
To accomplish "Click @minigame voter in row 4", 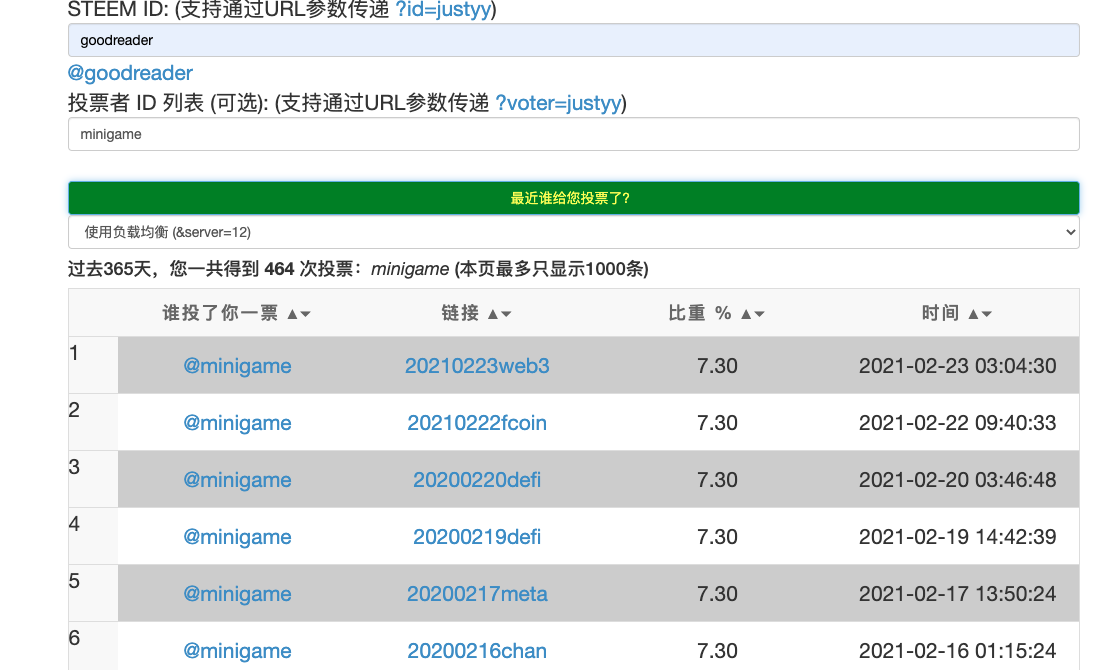I will point(237,537).
